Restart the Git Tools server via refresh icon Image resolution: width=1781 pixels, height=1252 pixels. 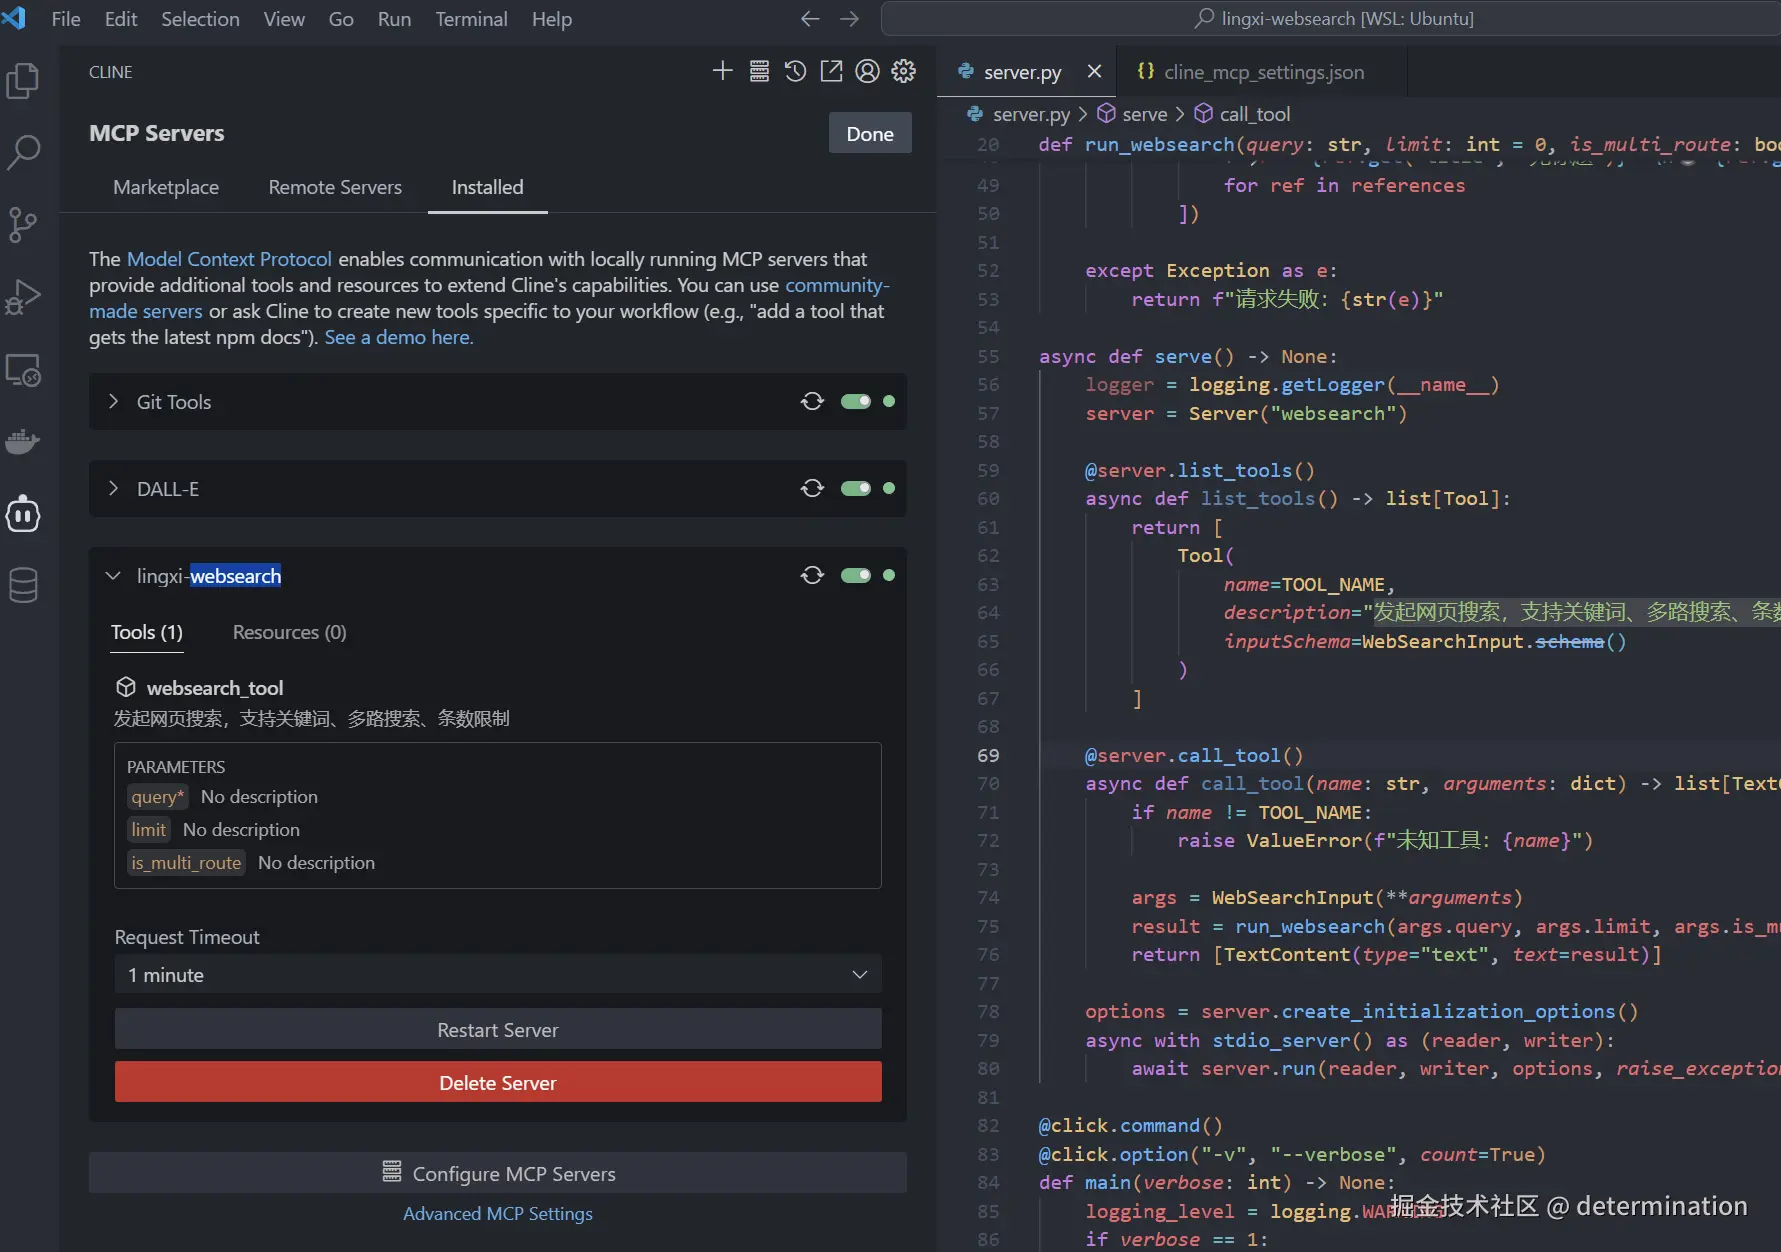click(812, 401)
